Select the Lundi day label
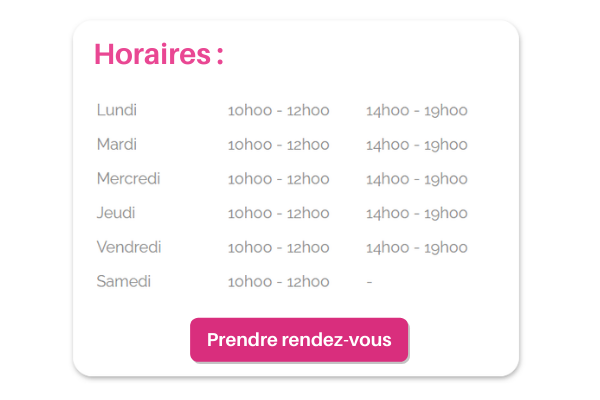Image resolution: width=600 pixels, height=400 pixels. pos(117,110)
